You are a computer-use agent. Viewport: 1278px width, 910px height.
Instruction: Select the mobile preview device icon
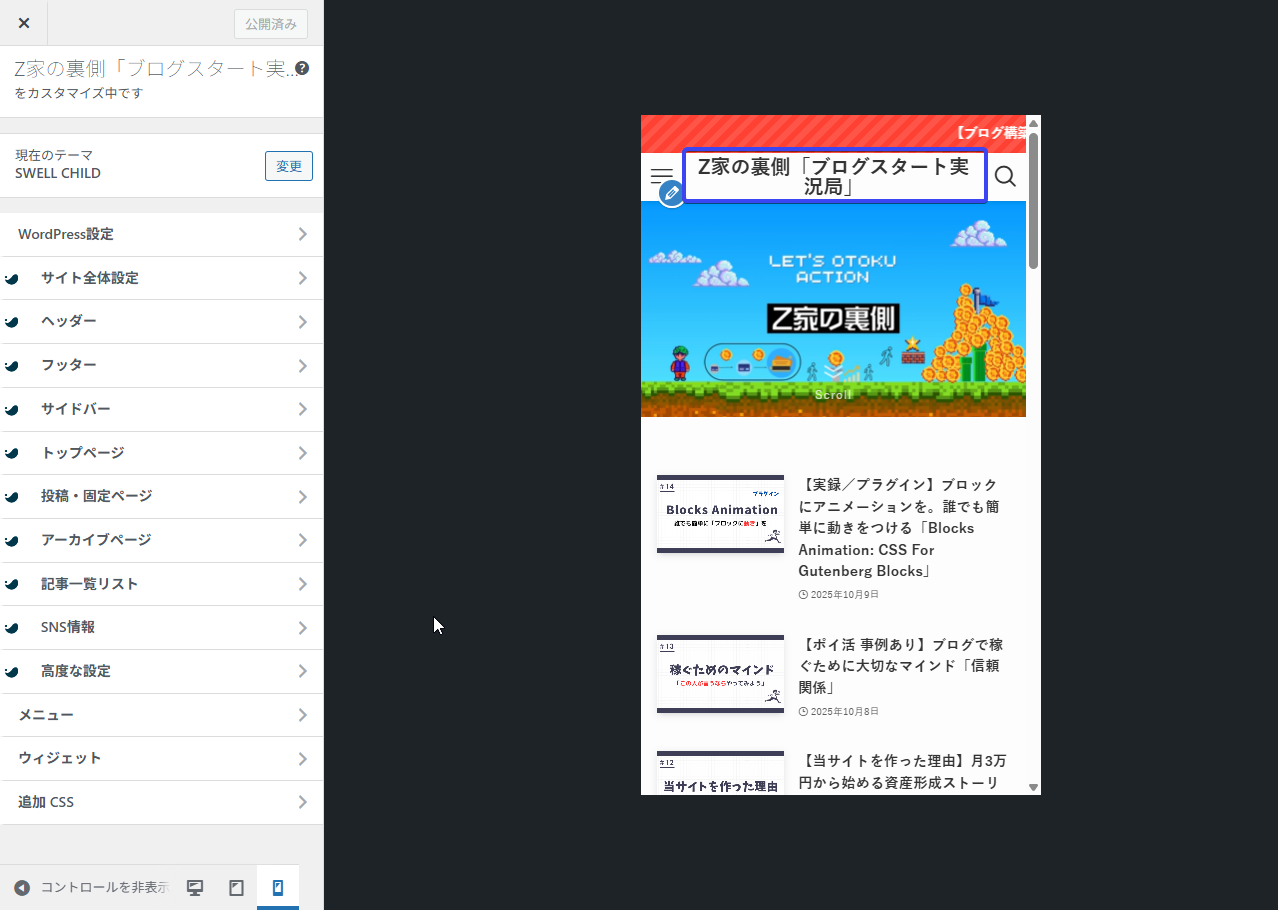click(278, 888)
